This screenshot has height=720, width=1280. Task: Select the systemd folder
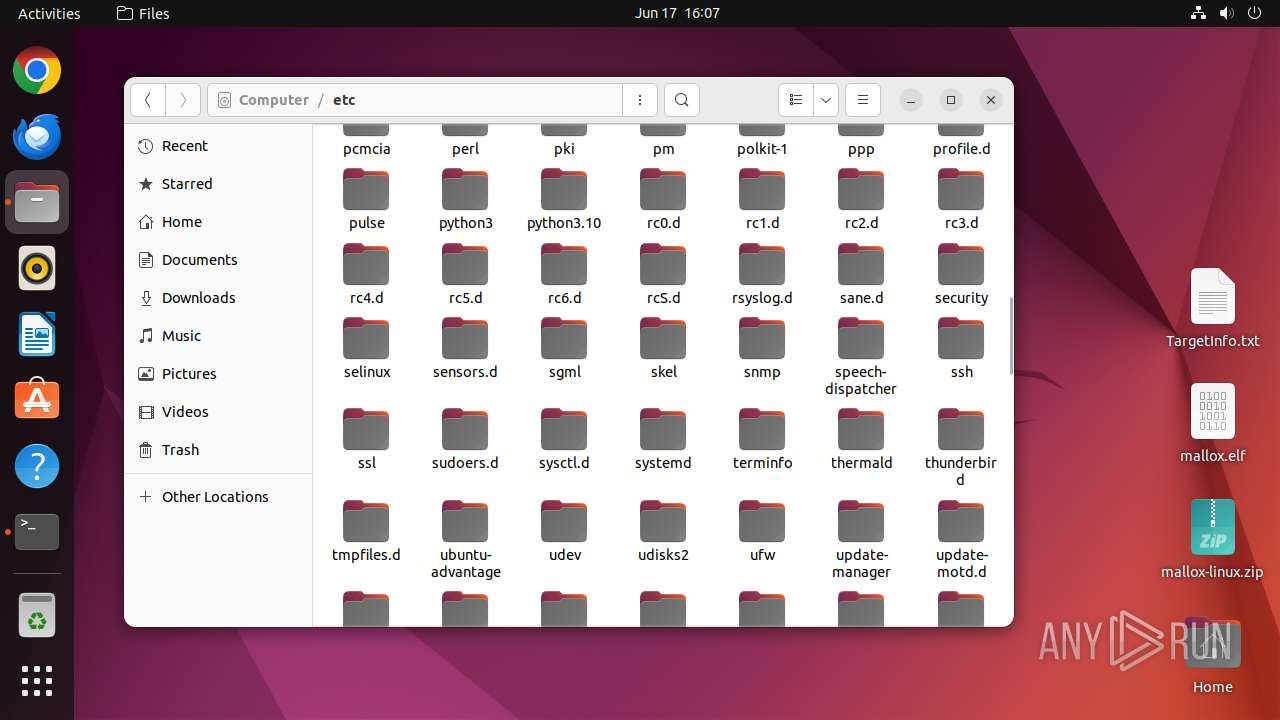click(663, 441)
